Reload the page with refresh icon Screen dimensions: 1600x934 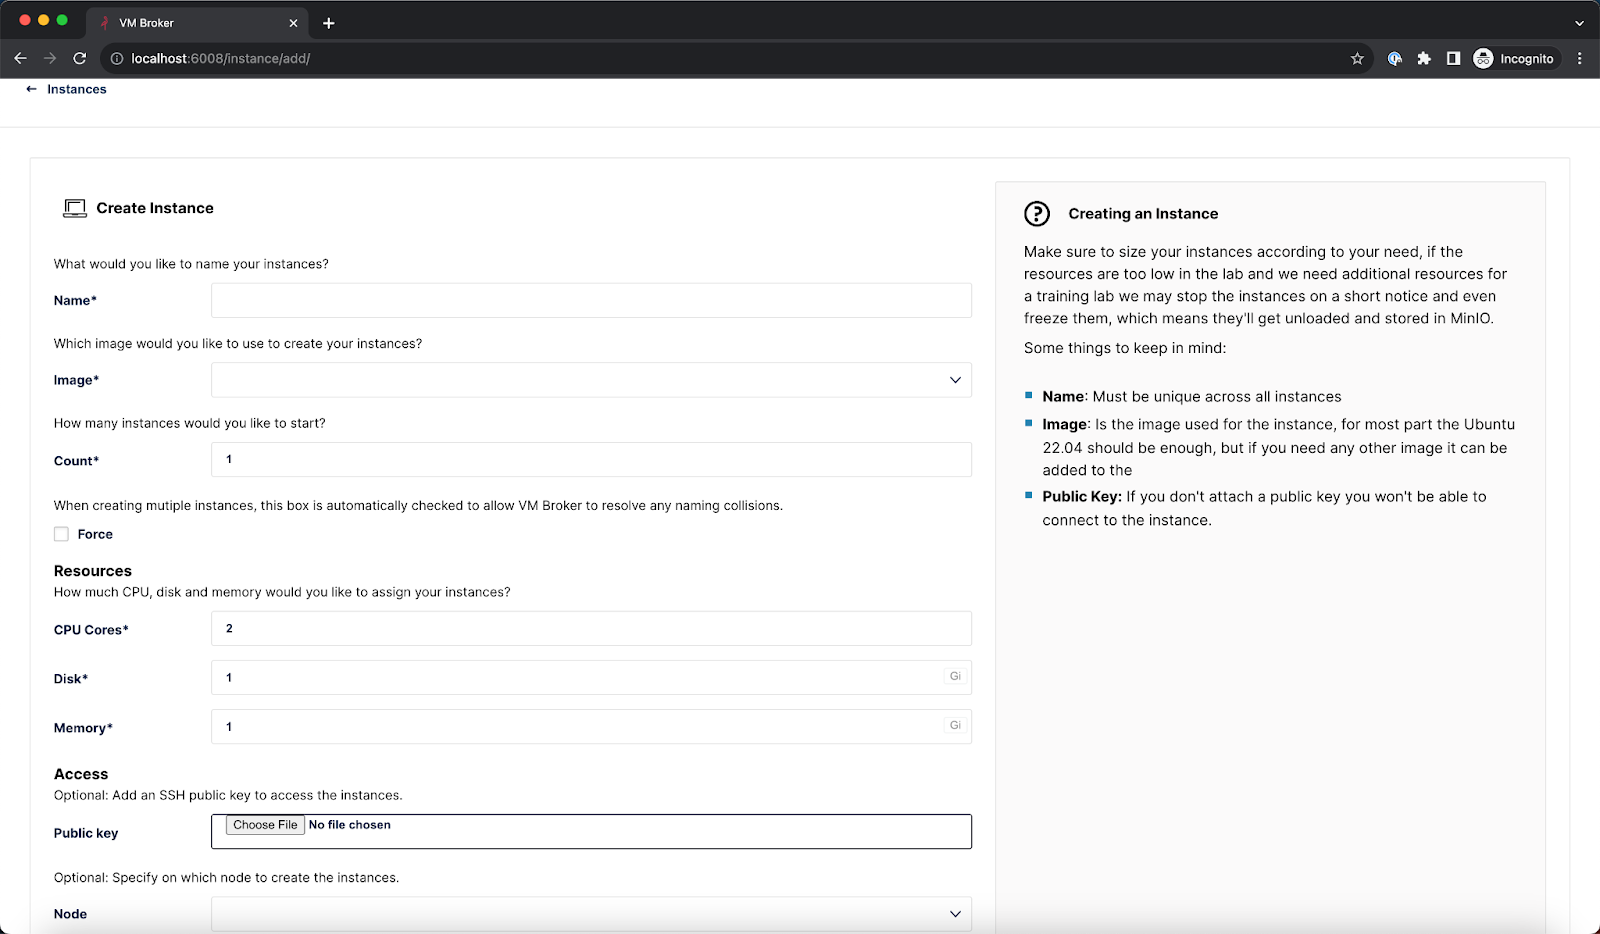(x=80, y=59)
